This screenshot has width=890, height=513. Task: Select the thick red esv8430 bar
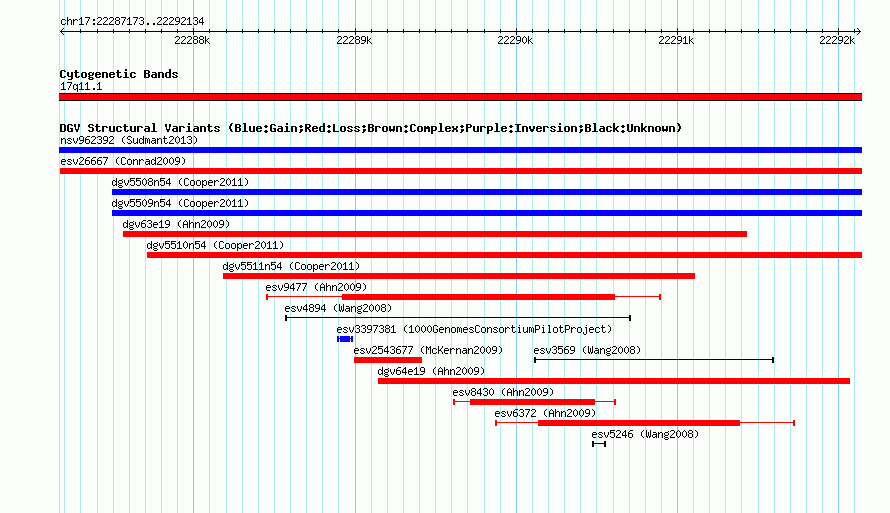coord(532,402)
